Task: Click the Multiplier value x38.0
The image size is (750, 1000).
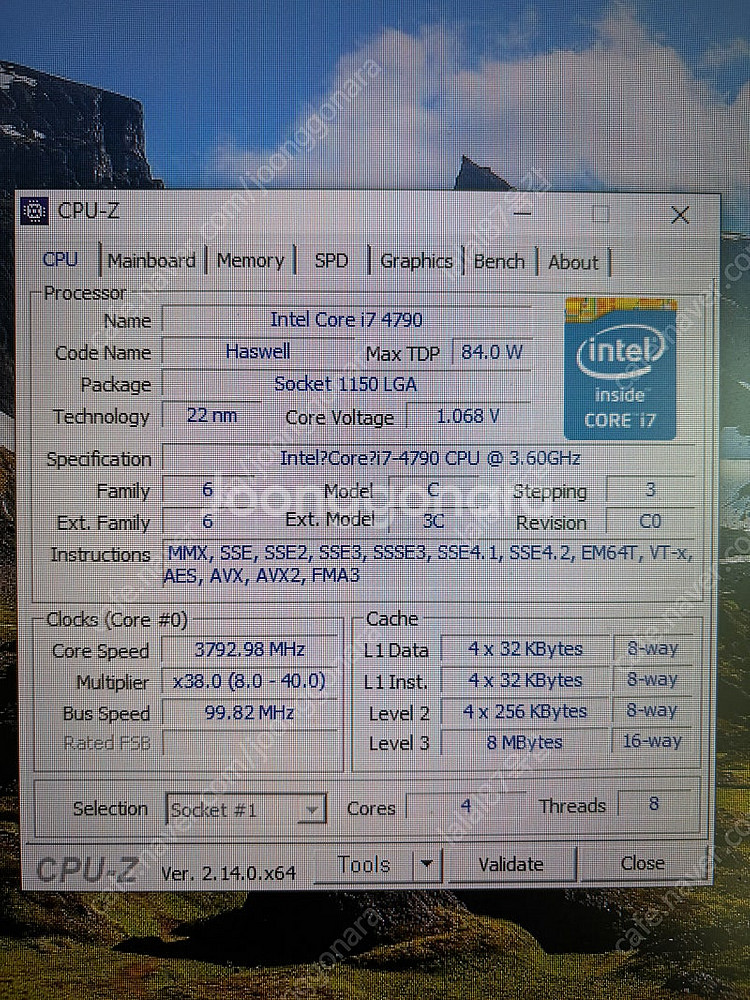Action: tap(249, 681)
